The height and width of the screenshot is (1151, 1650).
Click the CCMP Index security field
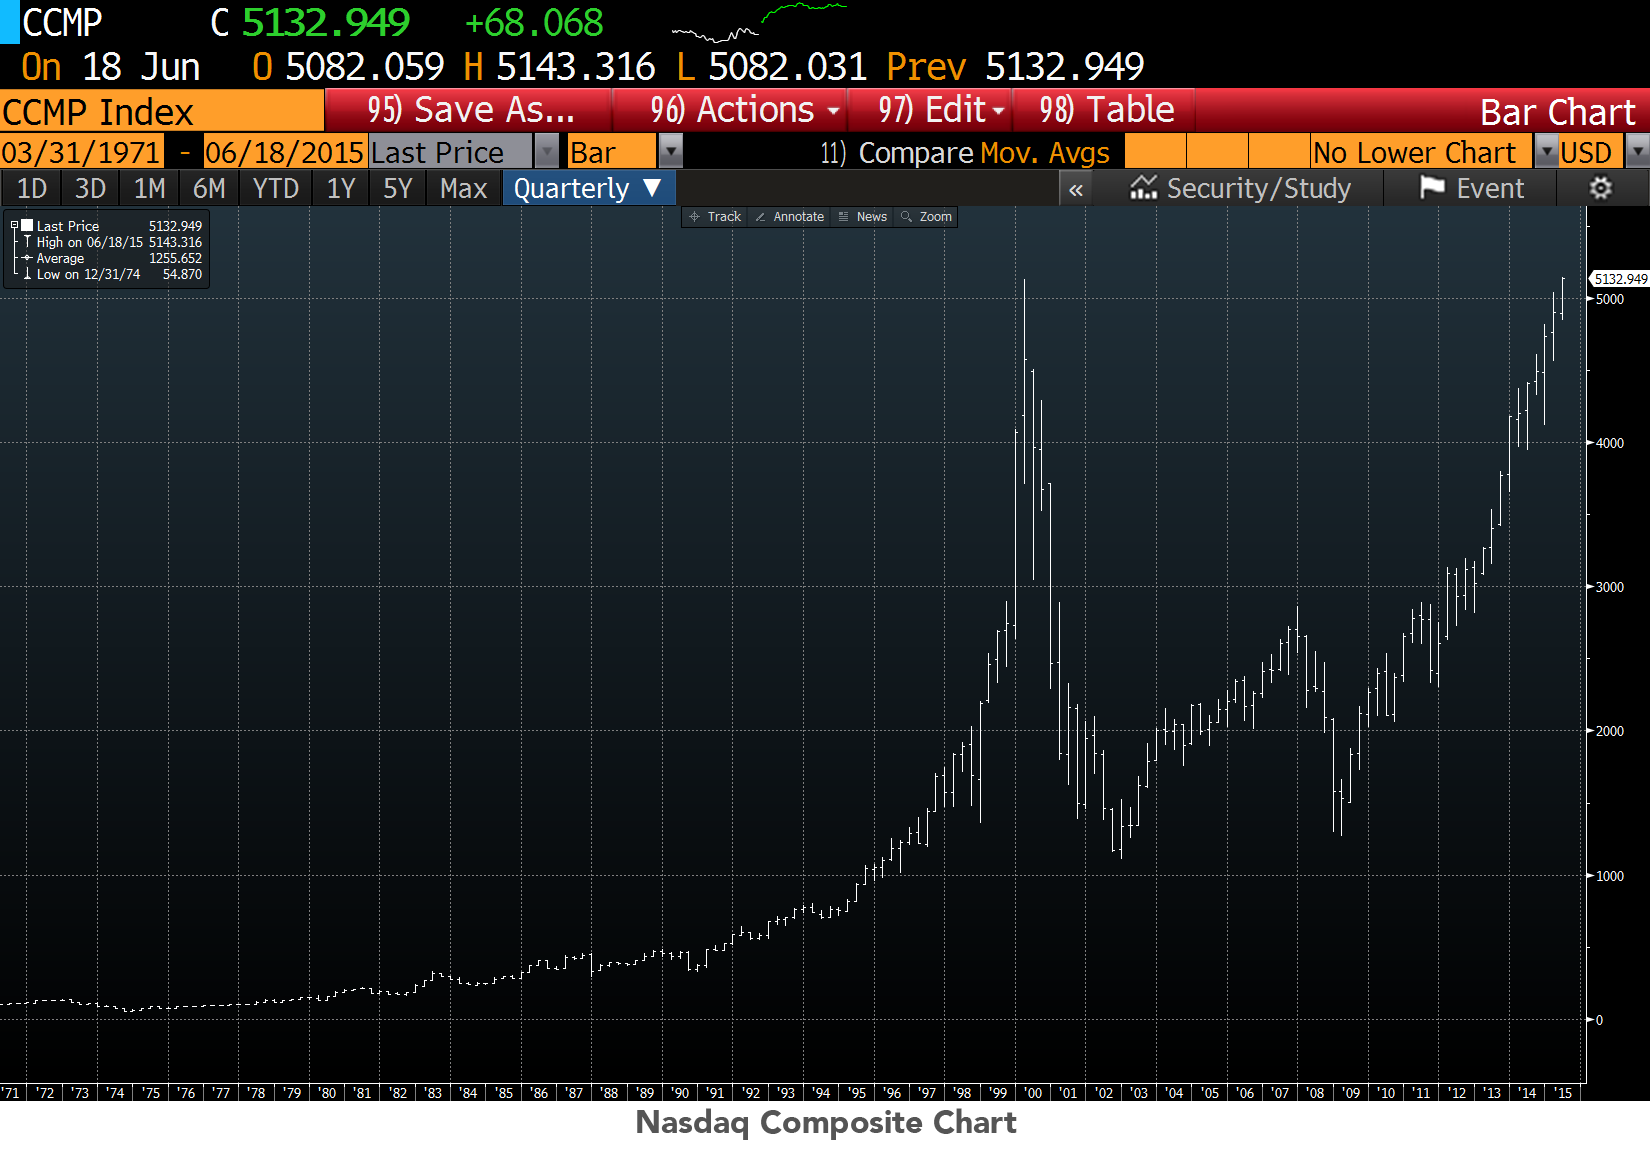(x=162, y=111)
